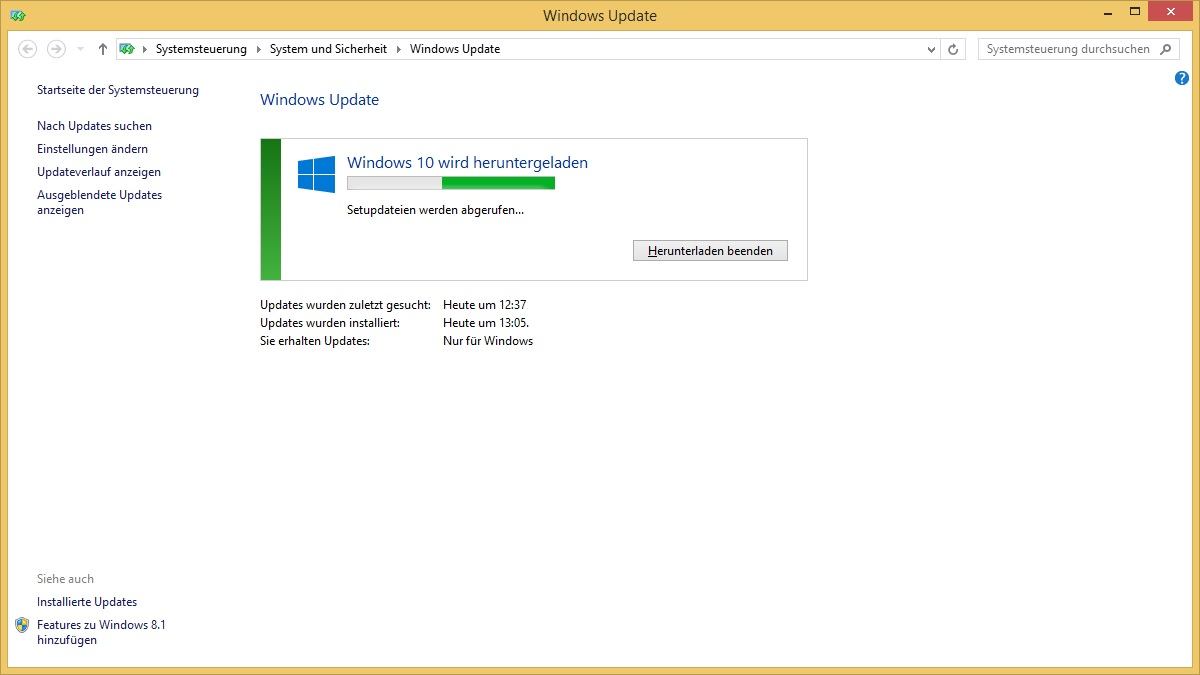View Updateverlauf anzeigen

click(x=99, y=172)
